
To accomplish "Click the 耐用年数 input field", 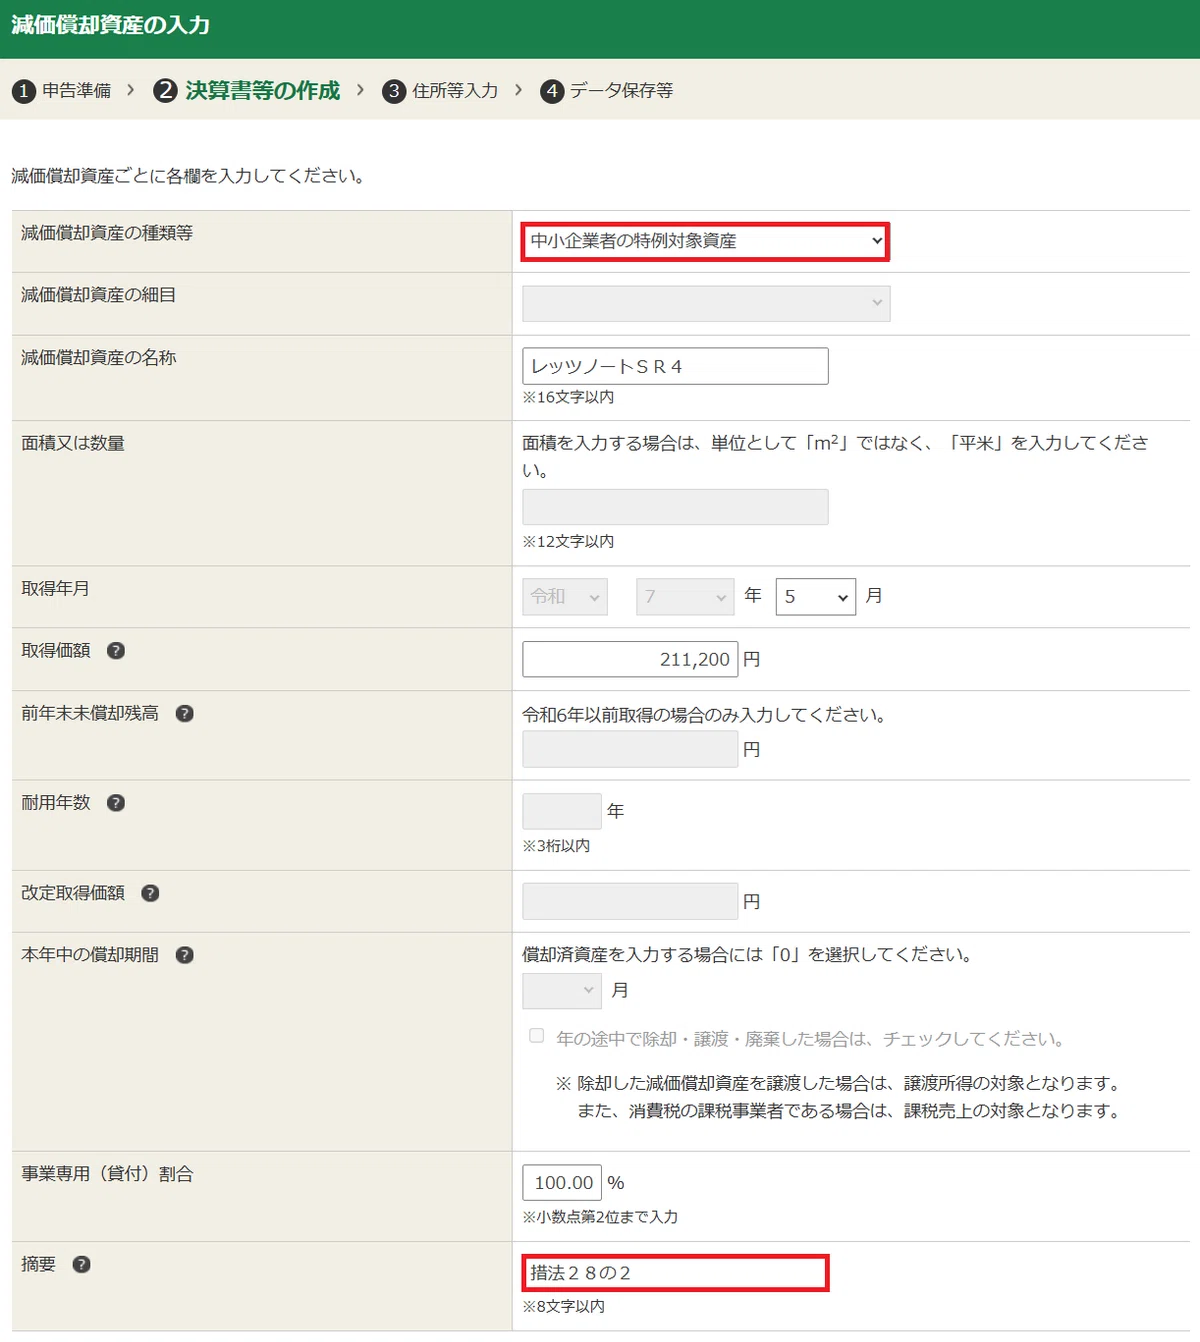I will point(562,811).
